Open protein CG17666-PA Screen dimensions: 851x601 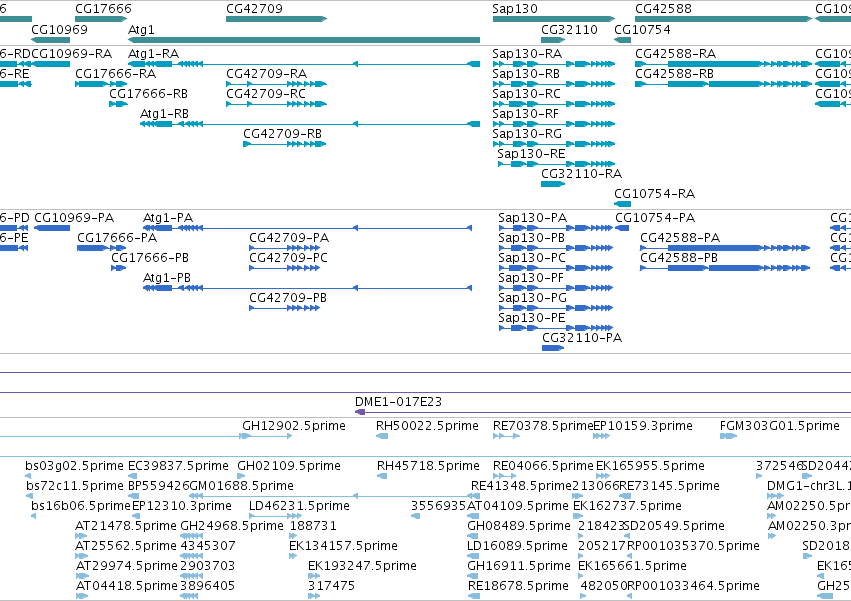click(101, 248)
